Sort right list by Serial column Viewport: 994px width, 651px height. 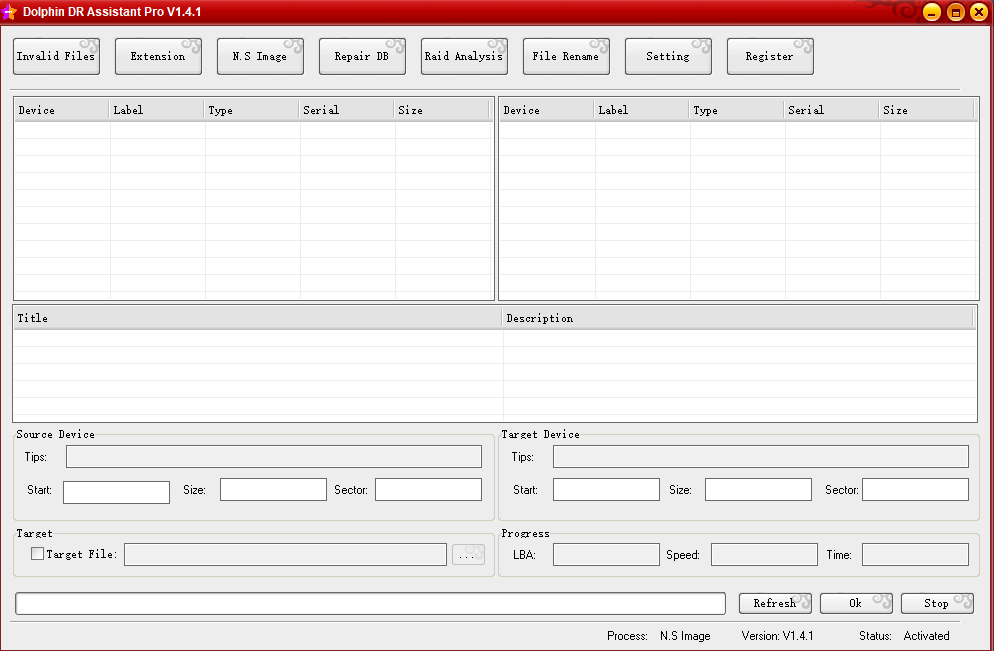(x=832, y=110)
